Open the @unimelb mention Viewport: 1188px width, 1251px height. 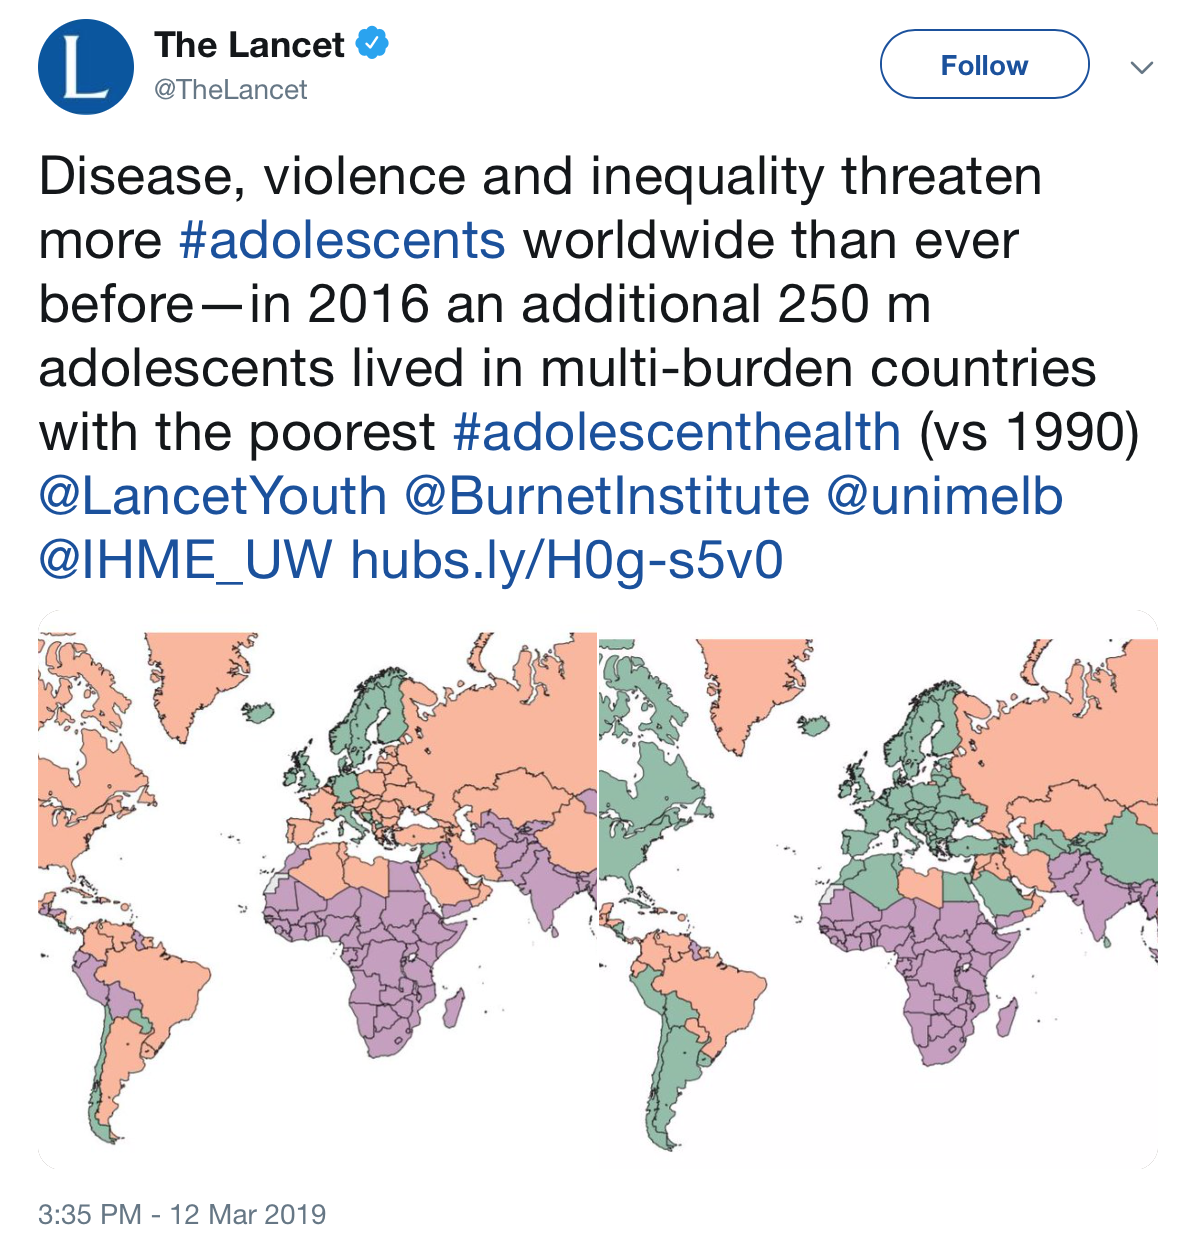click(x=944, y=497)
